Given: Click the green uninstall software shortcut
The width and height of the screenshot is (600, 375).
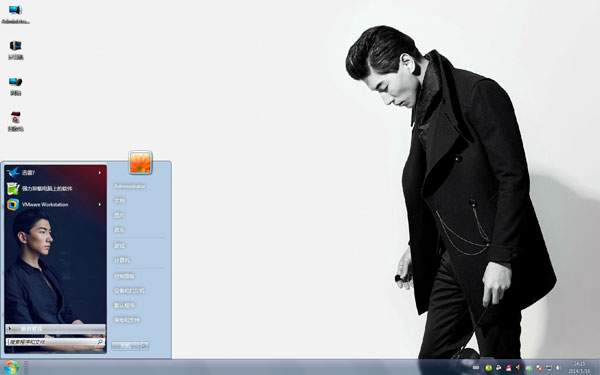Looking at the screenshot, I should tap(13, 188).
